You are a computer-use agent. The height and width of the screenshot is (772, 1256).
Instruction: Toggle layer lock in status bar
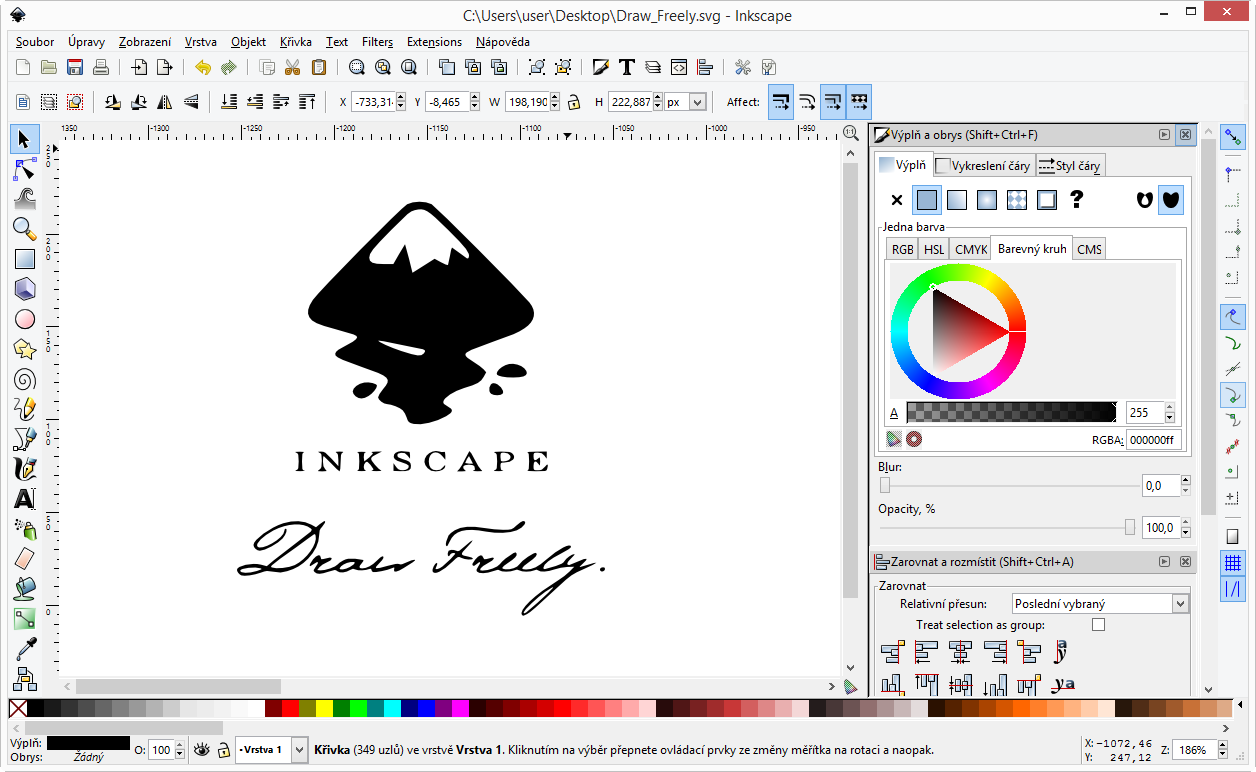pos(222,749)
